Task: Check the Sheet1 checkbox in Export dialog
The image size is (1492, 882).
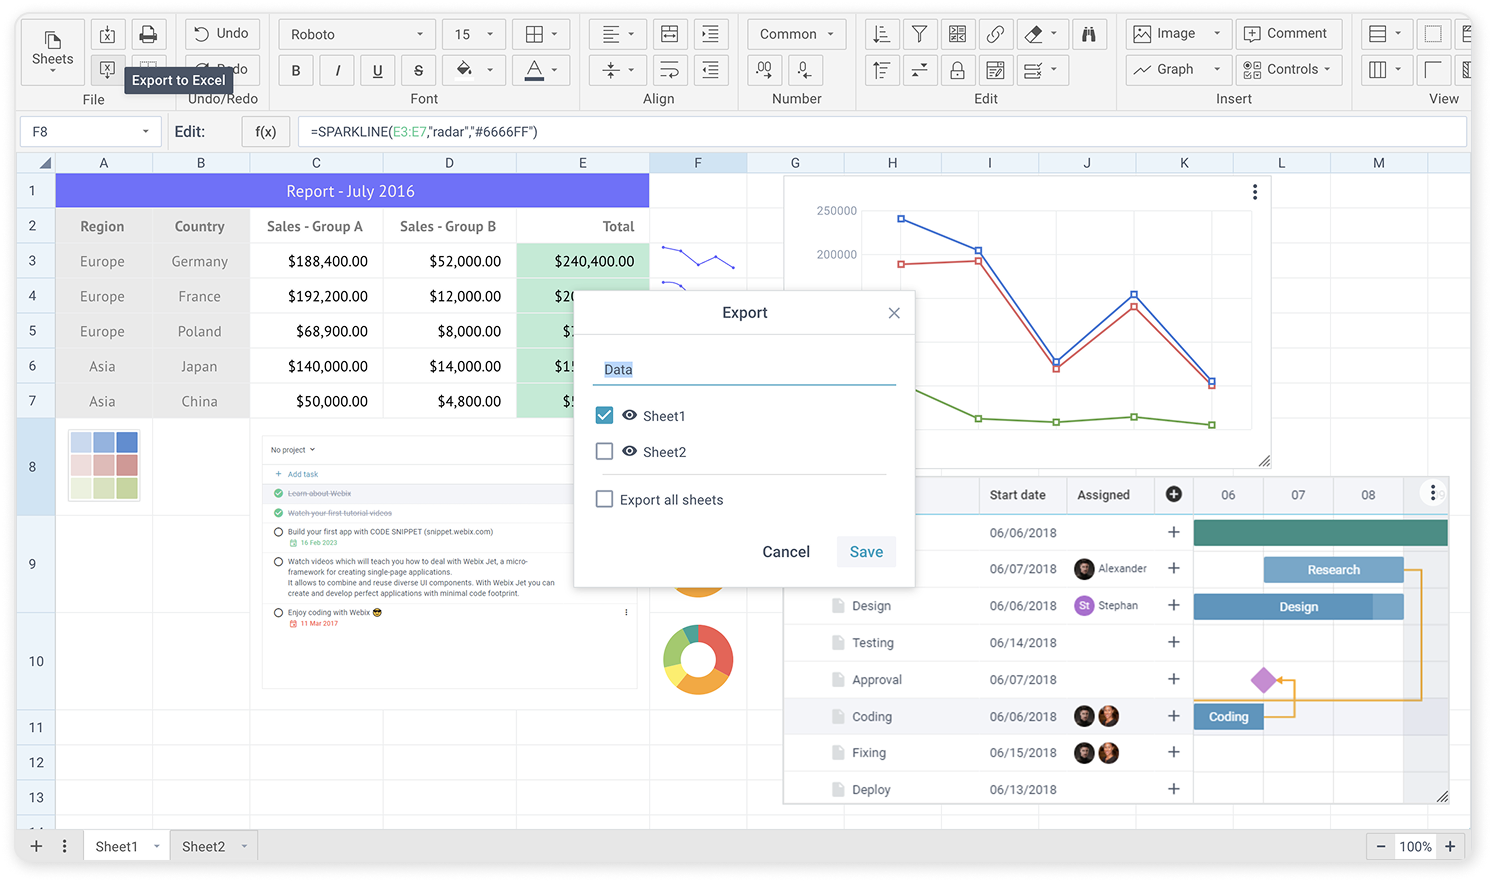Action: click(x=604, y=415)
